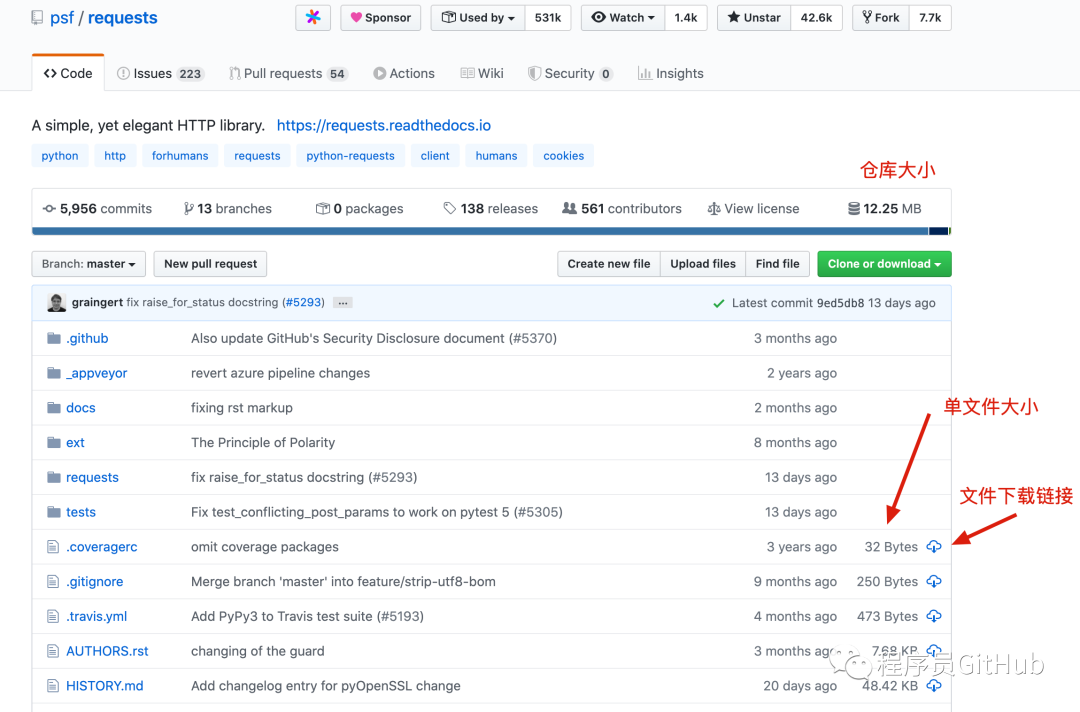
Task: Download the .travis.yml file via cloud icon
Action: [x=934, y=616]
